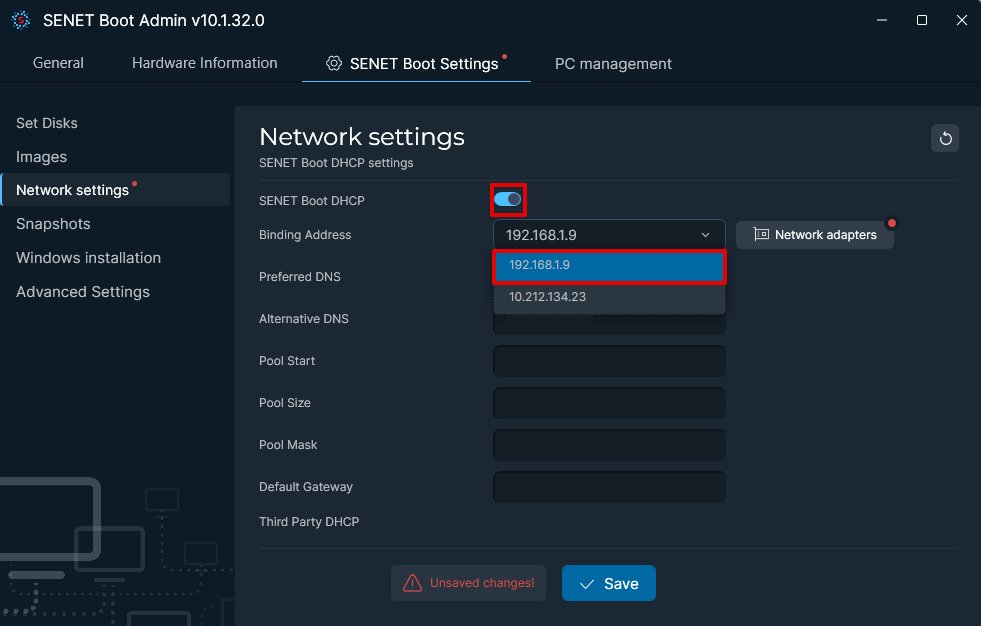Click the Pool Start input field
The height and width of the screenshot is (626, 981).
pos(609,361)
